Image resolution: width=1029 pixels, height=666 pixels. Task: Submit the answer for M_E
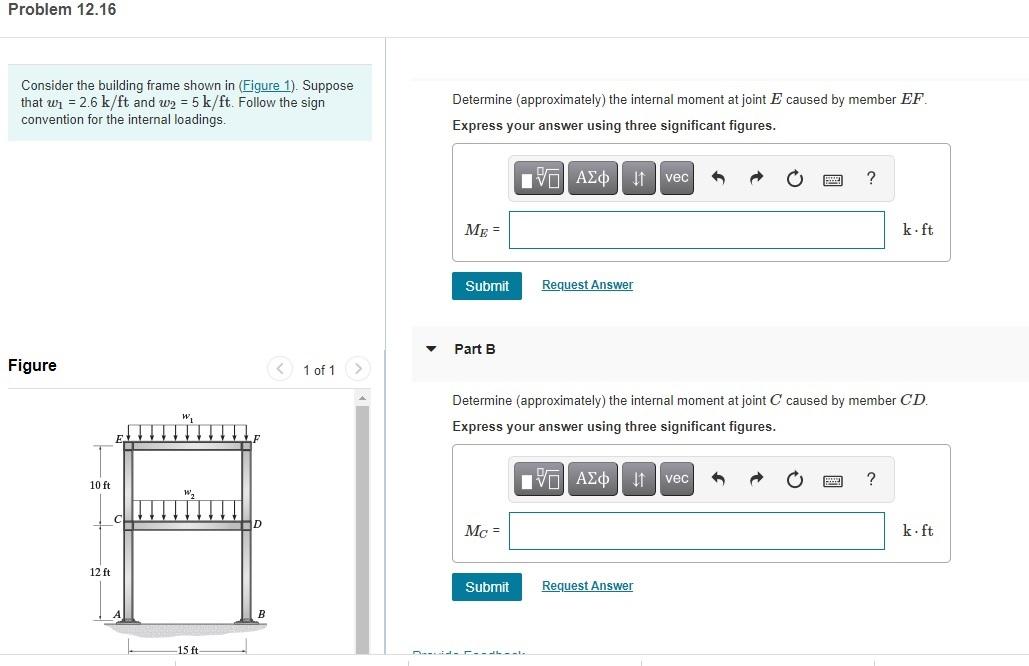(x=487, y=285)
